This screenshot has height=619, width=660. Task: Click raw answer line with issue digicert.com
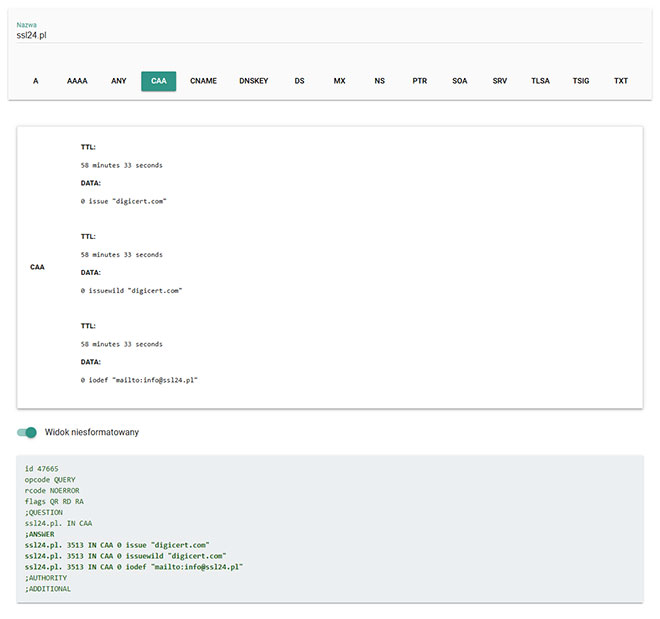click(117, 545)
